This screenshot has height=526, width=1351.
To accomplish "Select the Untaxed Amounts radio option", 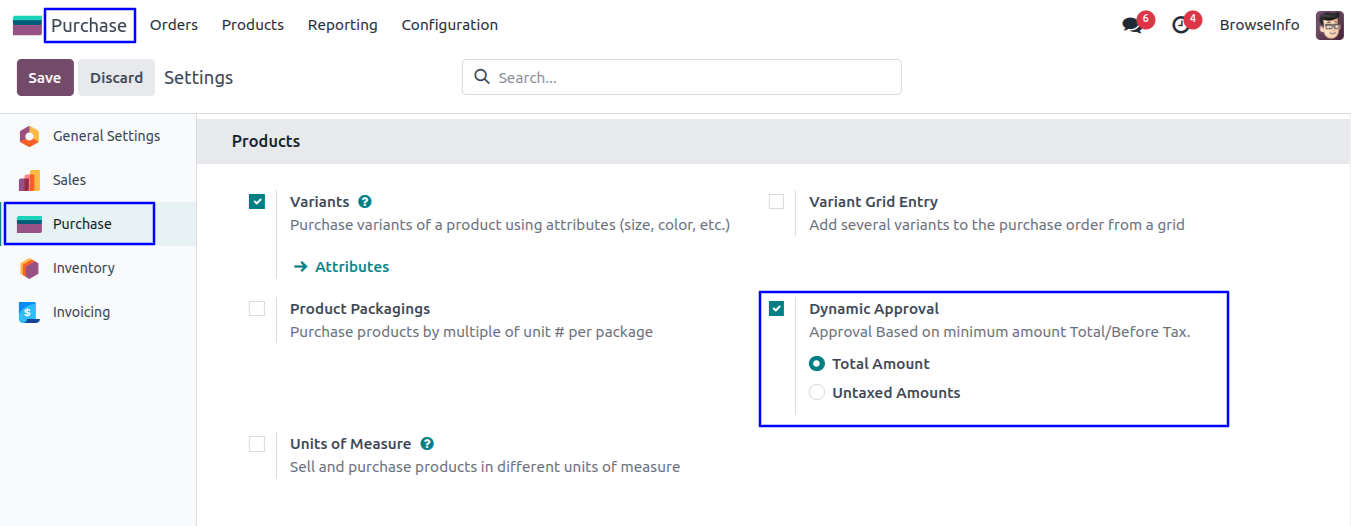I will [x=817, y=393].
